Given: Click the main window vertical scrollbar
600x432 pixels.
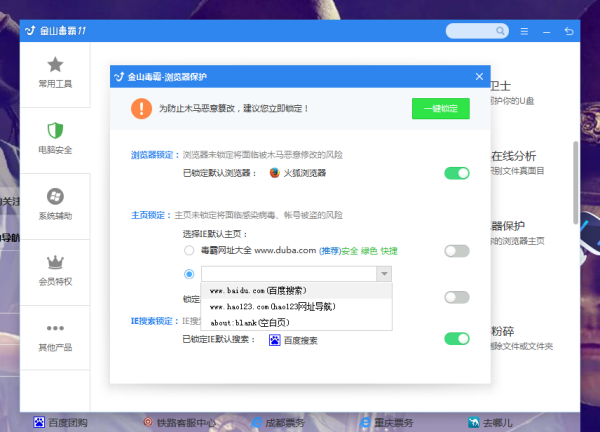Looking at the screenshot, I should 575,183.
